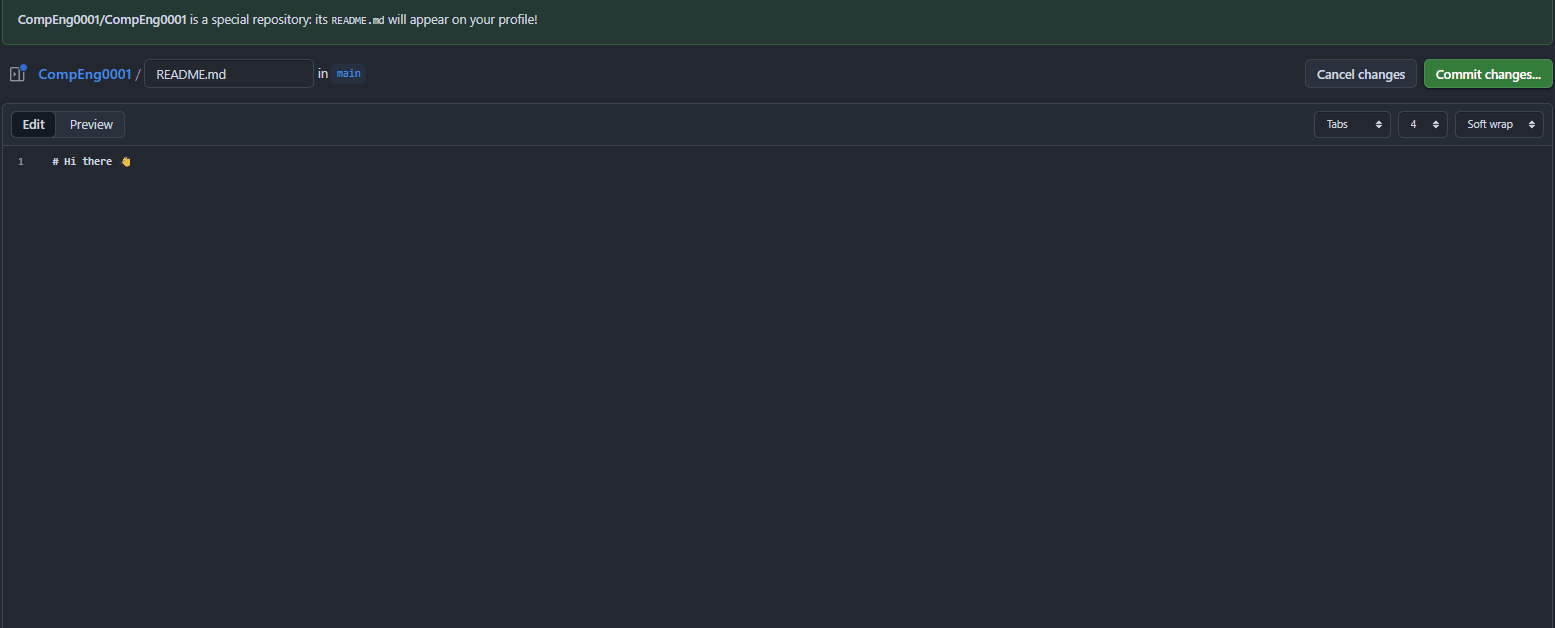
Task: Switch to the Edit tab
Action: click(34, 125)
